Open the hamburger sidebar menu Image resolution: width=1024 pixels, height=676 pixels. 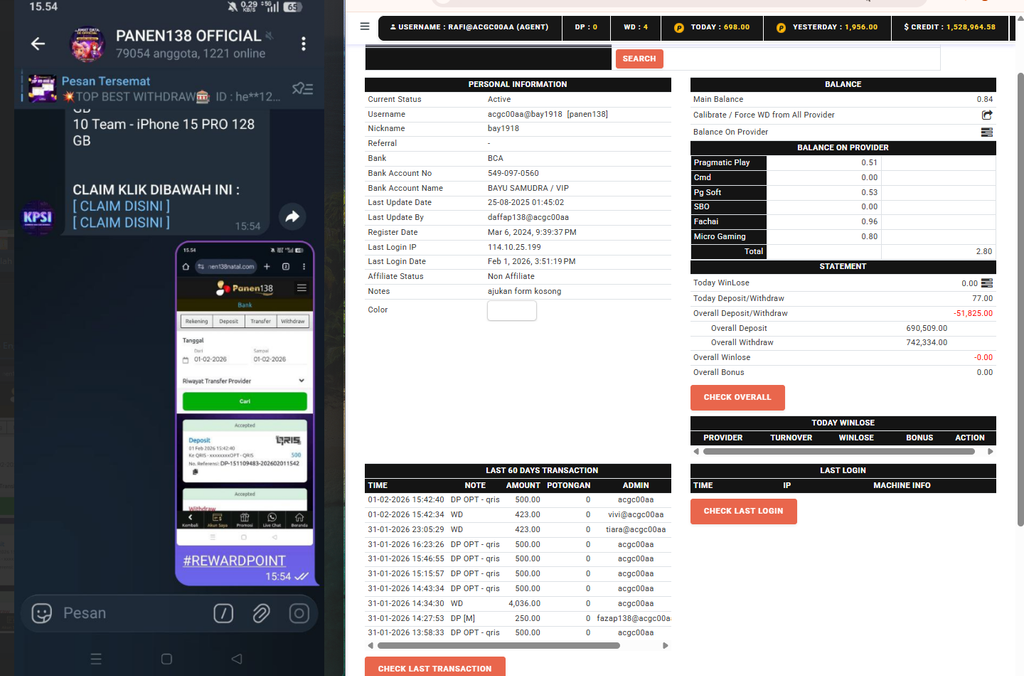364,27
